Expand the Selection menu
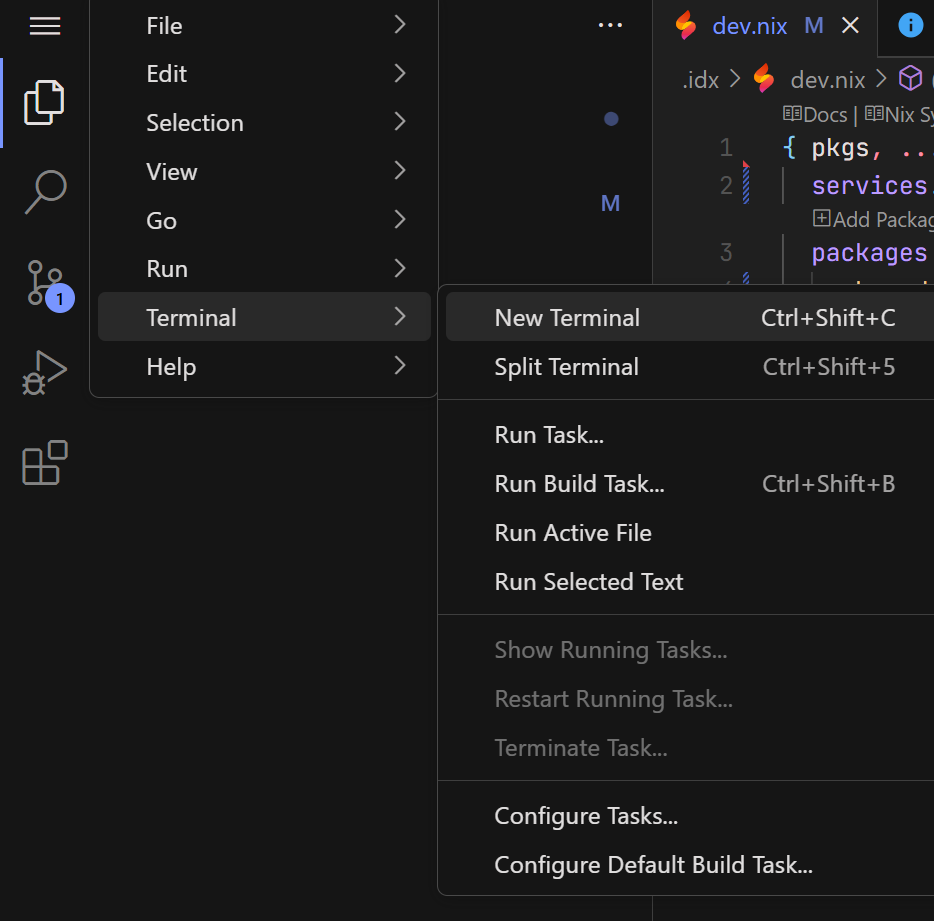 (264, 123)
